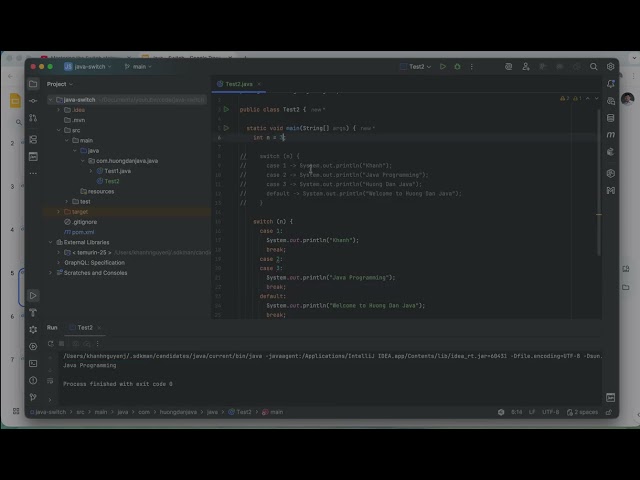Open the Structure tool window icon

click(33, 140)
